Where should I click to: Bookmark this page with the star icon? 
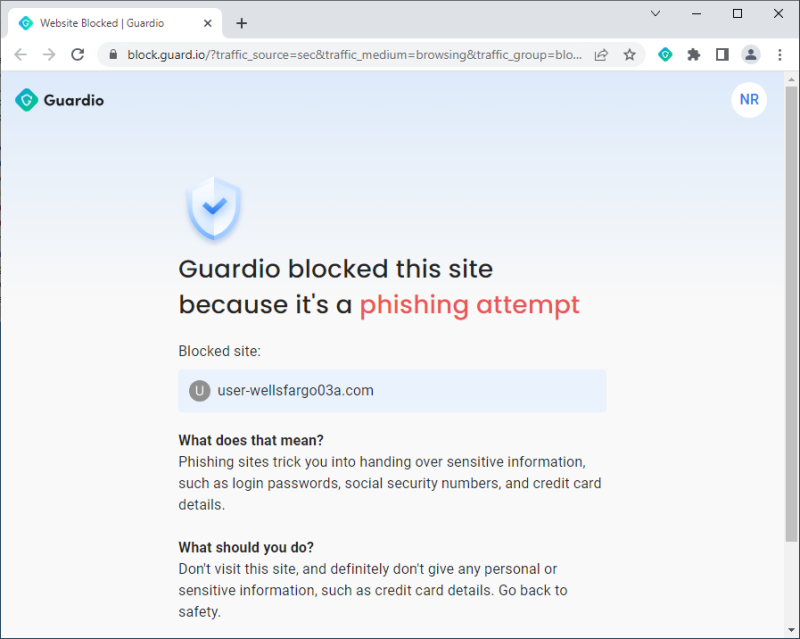(630, 55)
